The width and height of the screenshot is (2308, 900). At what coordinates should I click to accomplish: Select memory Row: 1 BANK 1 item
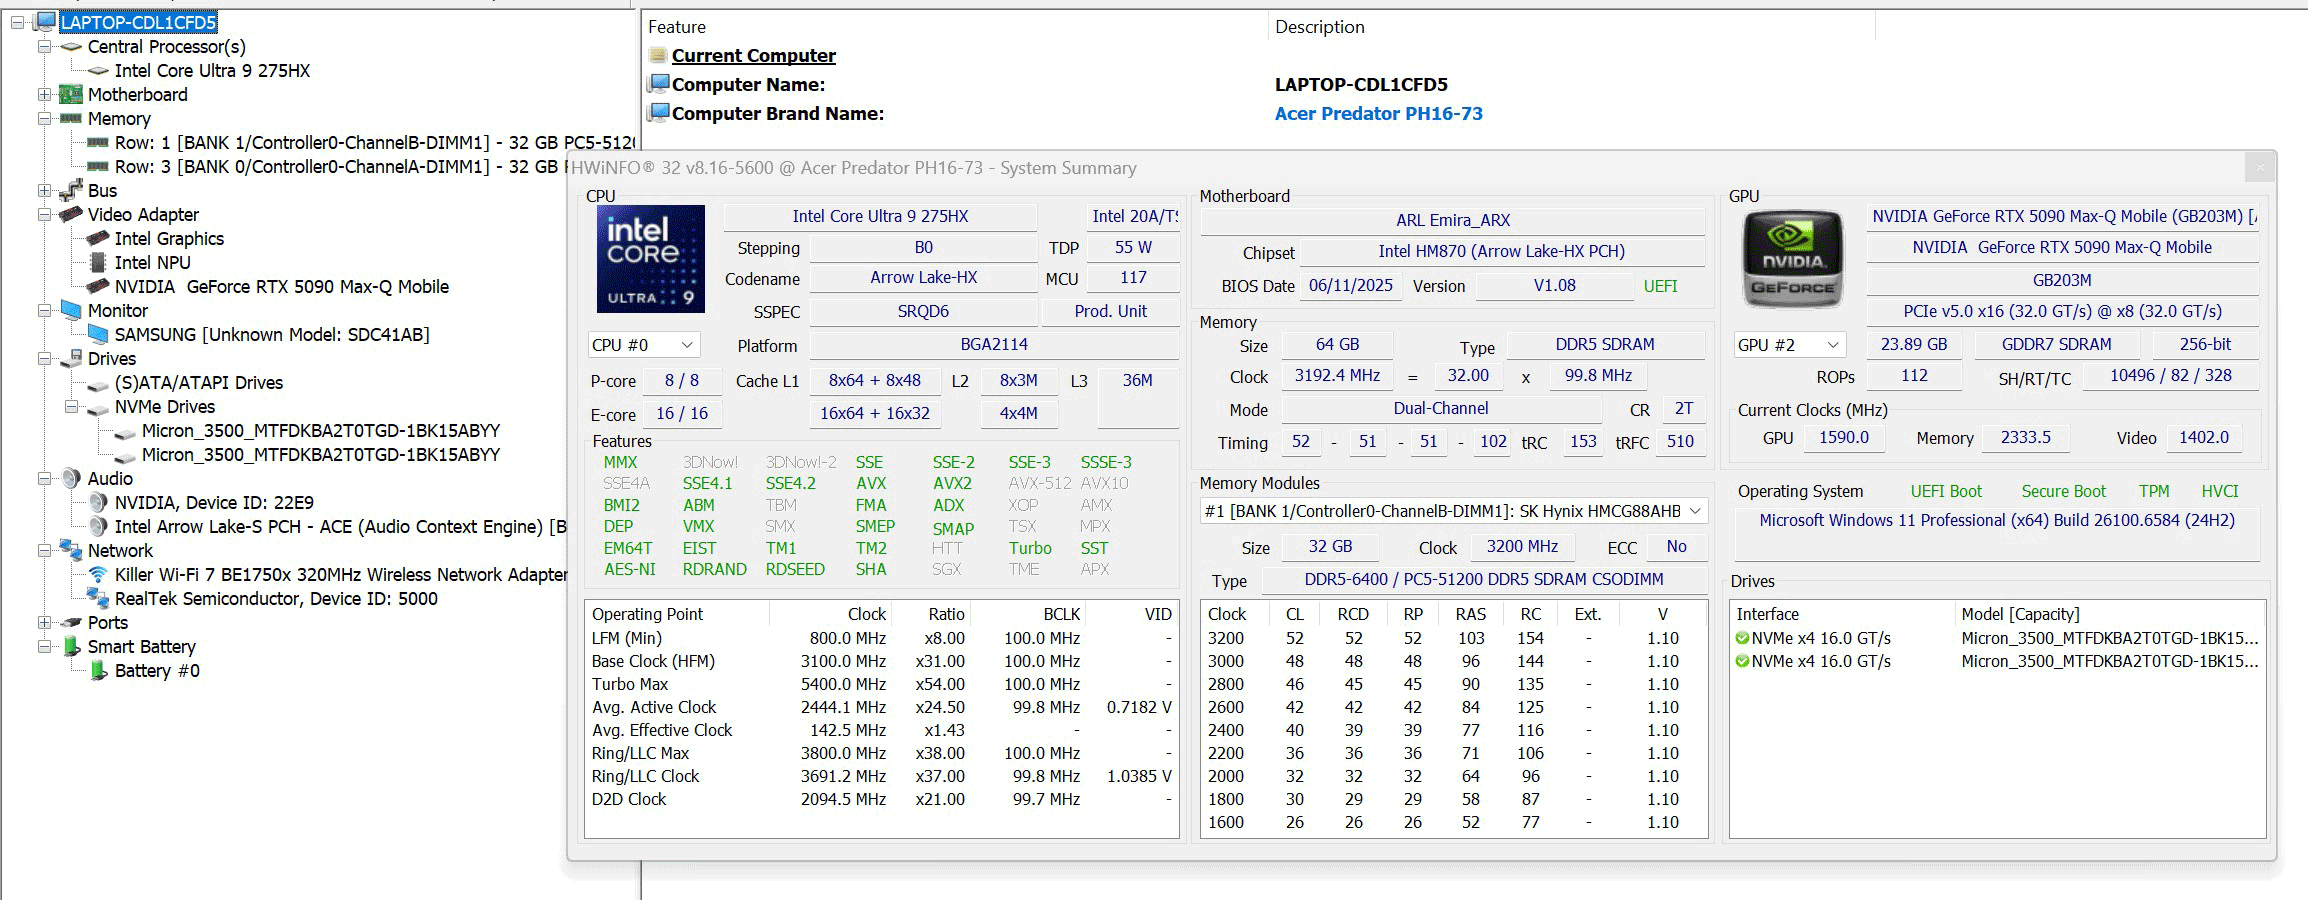click(x=375, y=143)
